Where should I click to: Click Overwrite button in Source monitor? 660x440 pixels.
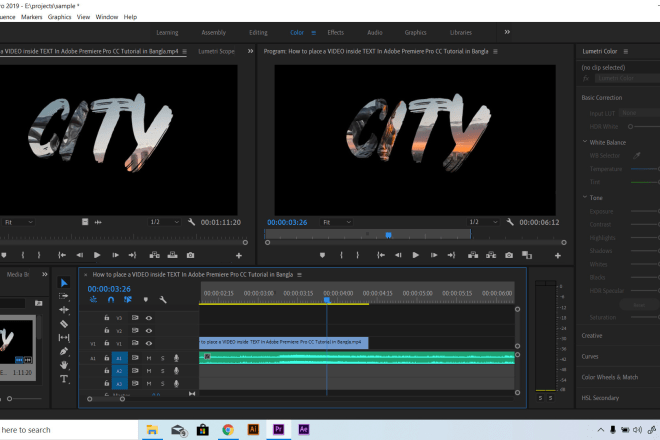pyautogui.click(x=172, y=255)
